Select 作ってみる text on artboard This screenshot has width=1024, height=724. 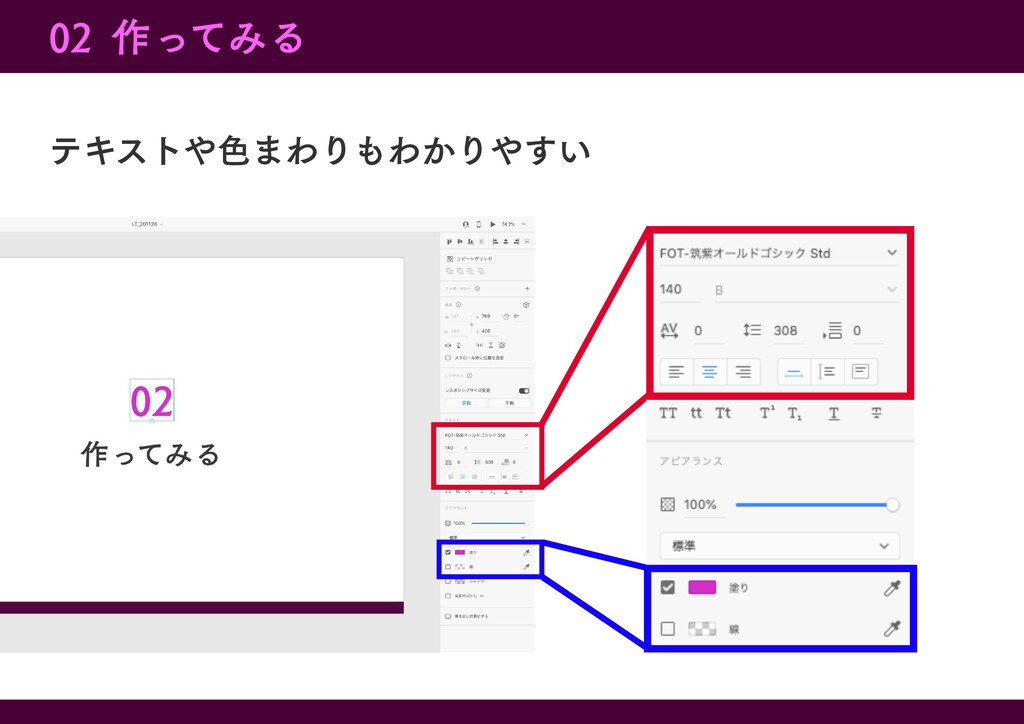pos(150,454)
